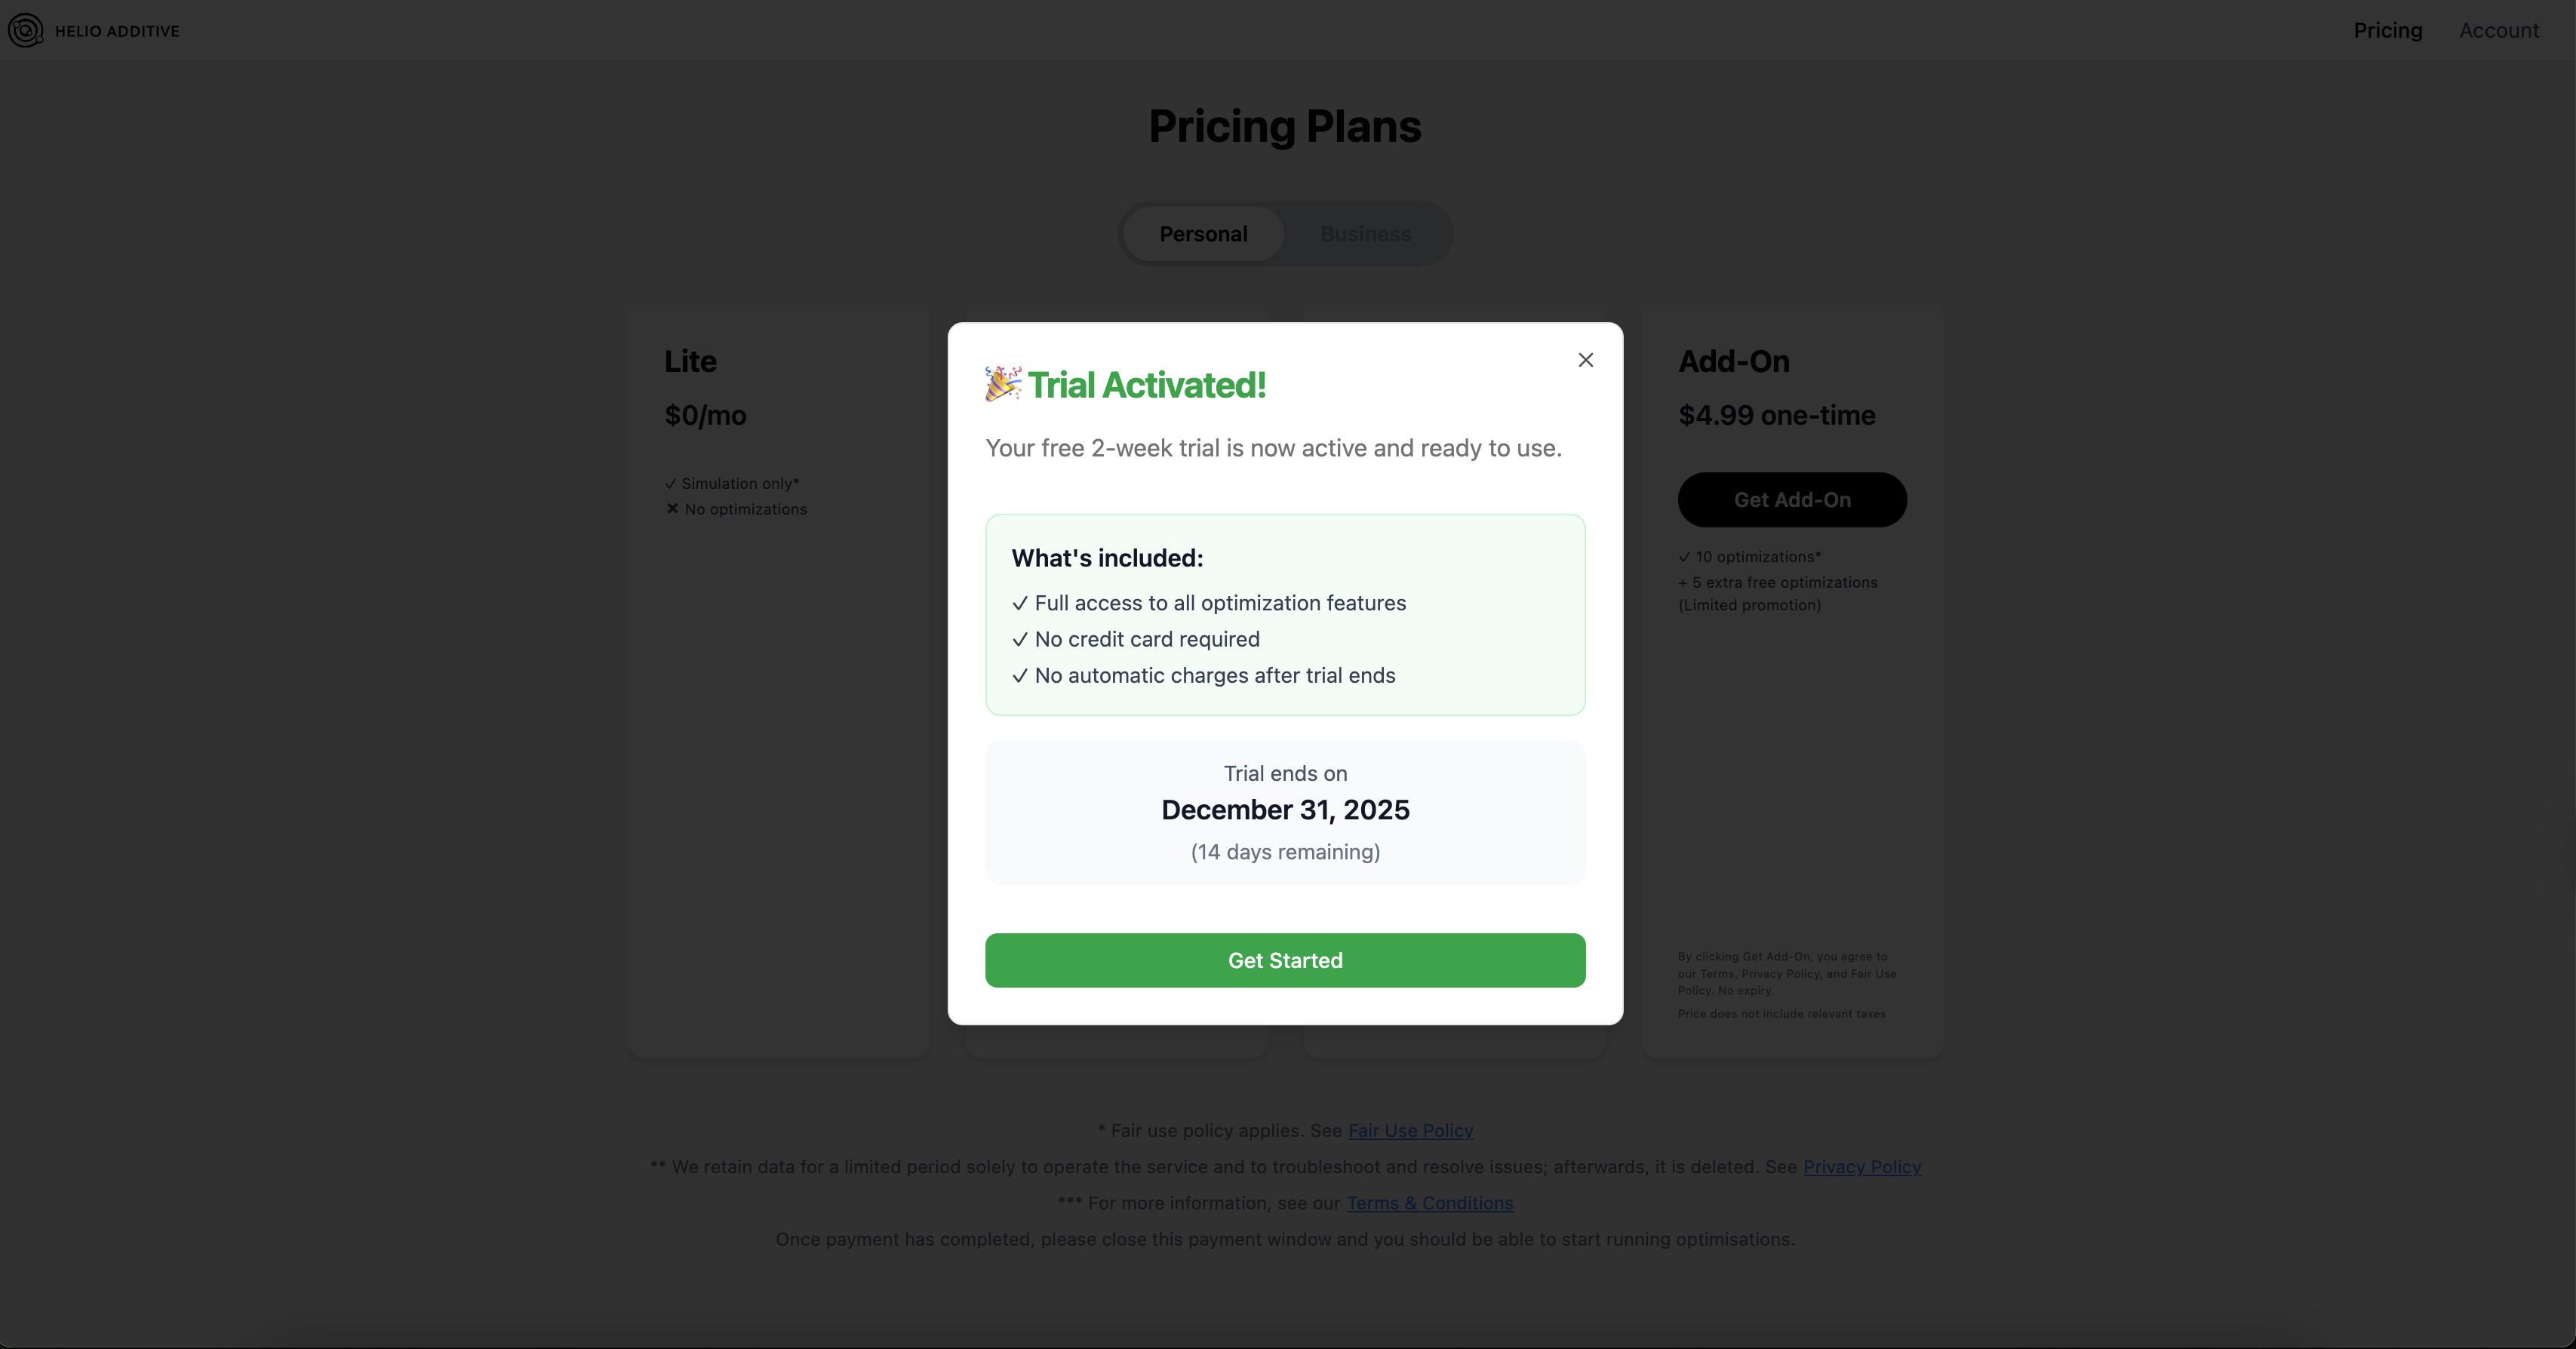This screenshot has height=1349, width=2576.
Task: Open the Fair Use Policy link
Action: pos(1410,1130)
